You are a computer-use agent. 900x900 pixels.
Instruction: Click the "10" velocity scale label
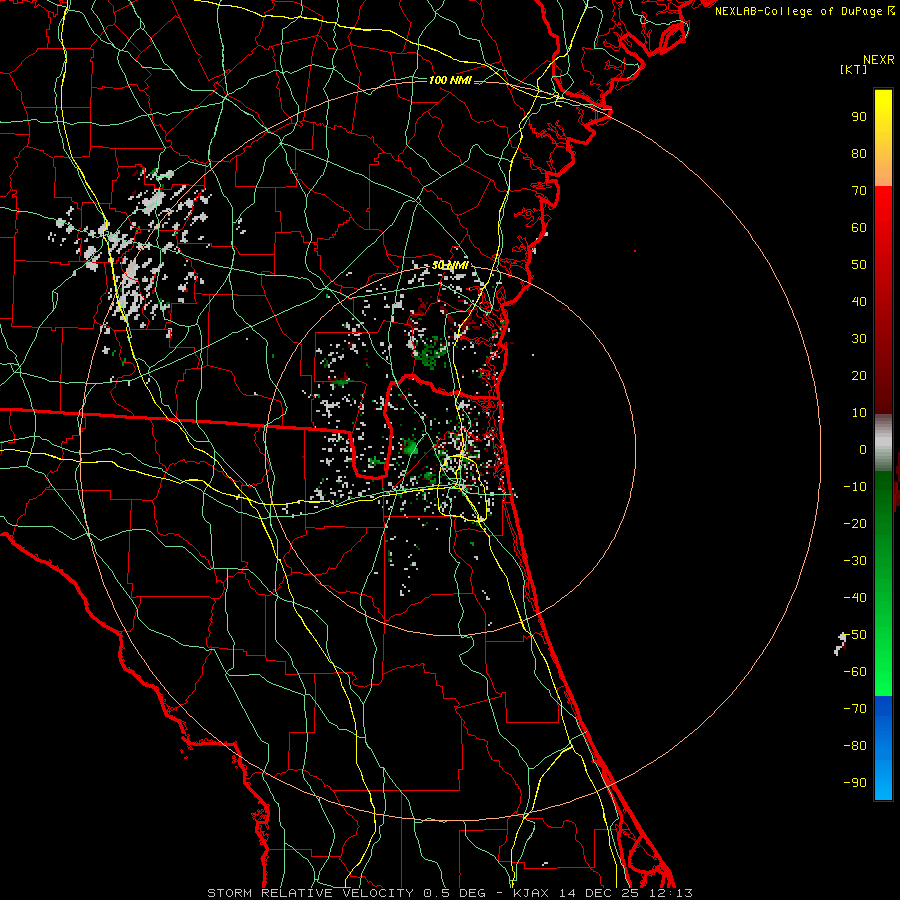tap(859, 413)
